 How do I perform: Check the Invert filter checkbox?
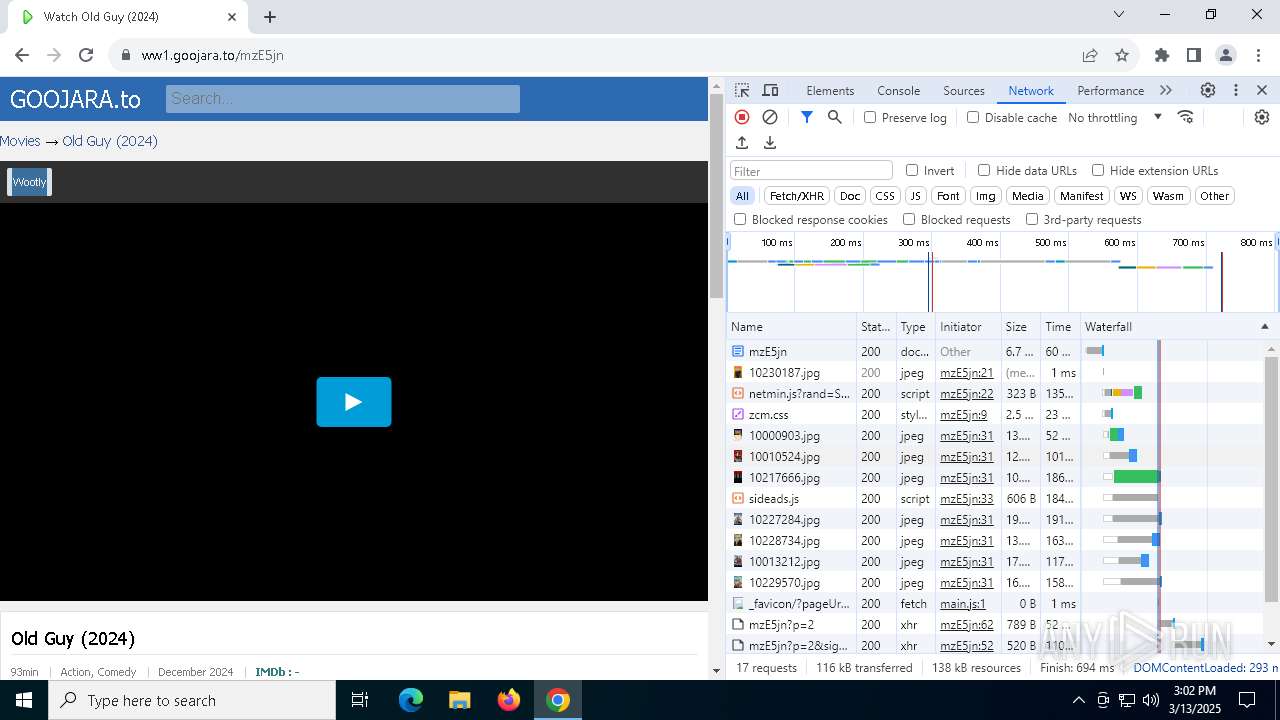click(x=912, y=170)
